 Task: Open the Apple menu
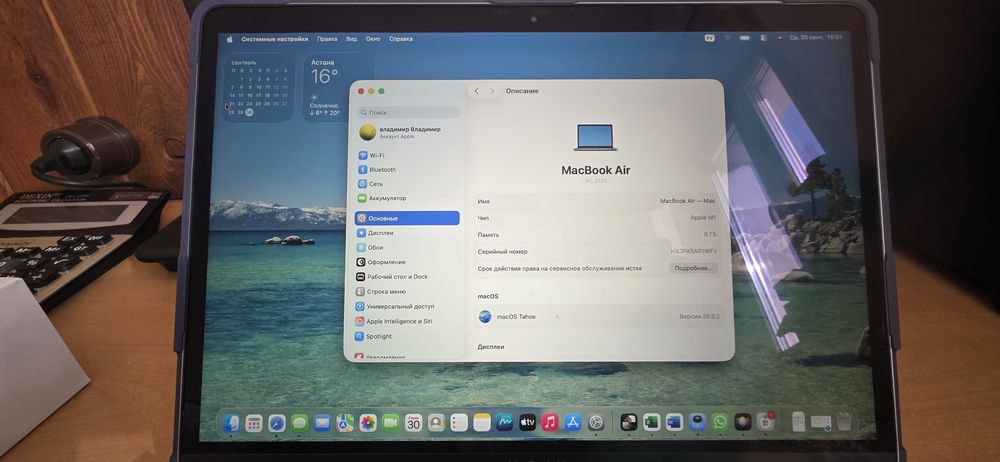pos(230,39)
